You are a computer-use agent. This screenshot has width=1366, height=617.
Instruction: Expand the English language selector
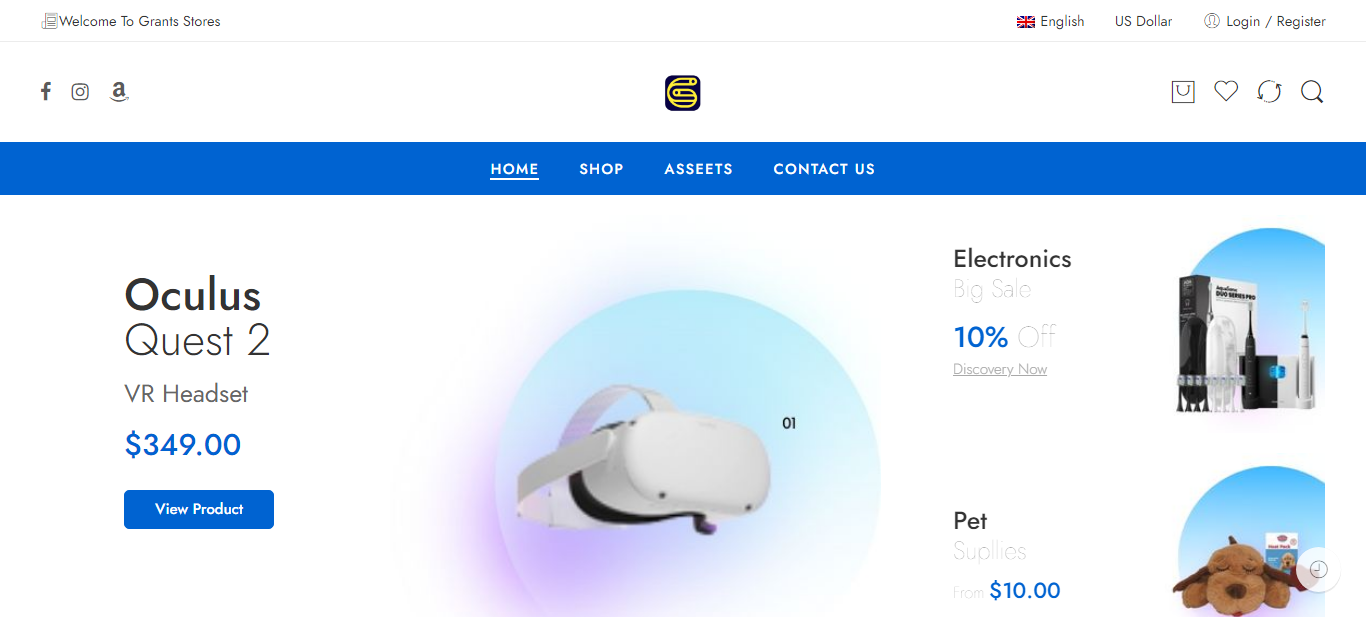1051,21
